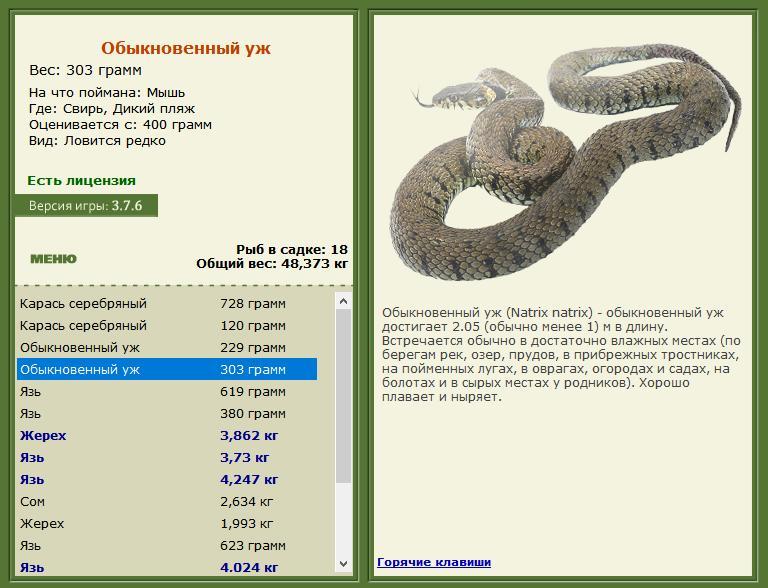Select Жерех 3,862 кг row
768x588 pixels.
point(167,435)
